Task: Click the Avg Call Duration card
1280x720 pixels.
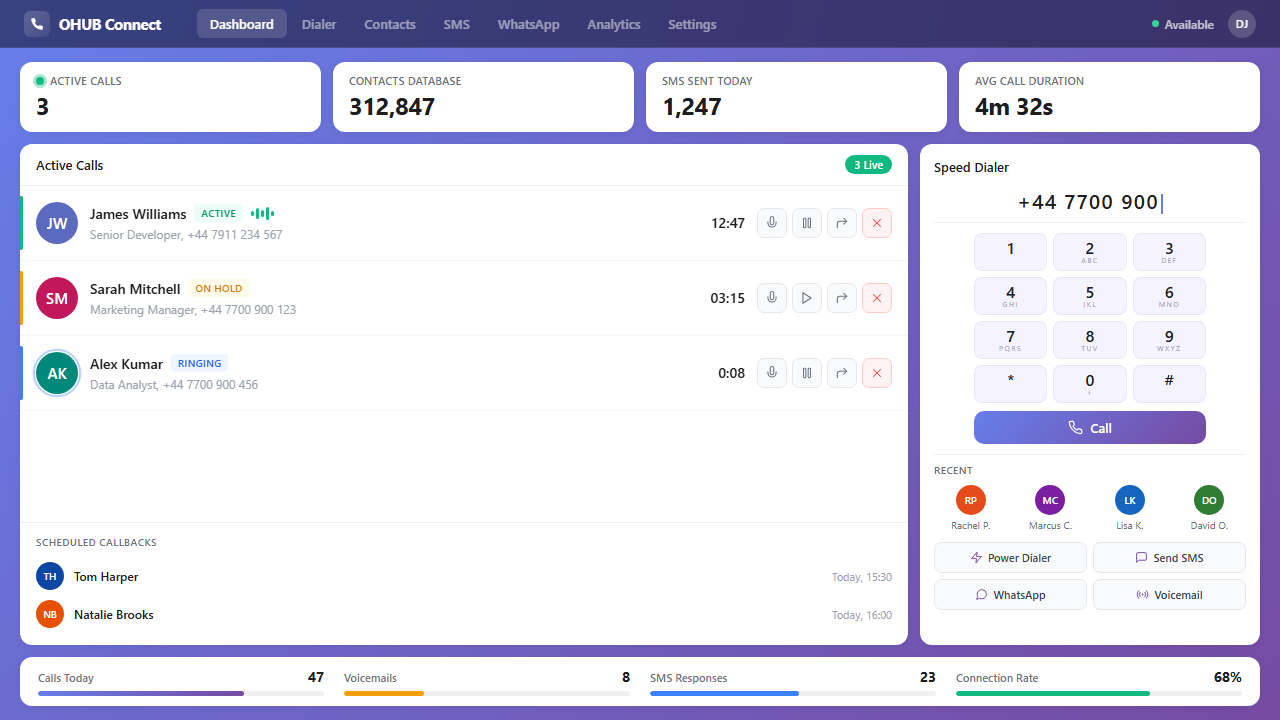Action: [x=1109, y=97]
